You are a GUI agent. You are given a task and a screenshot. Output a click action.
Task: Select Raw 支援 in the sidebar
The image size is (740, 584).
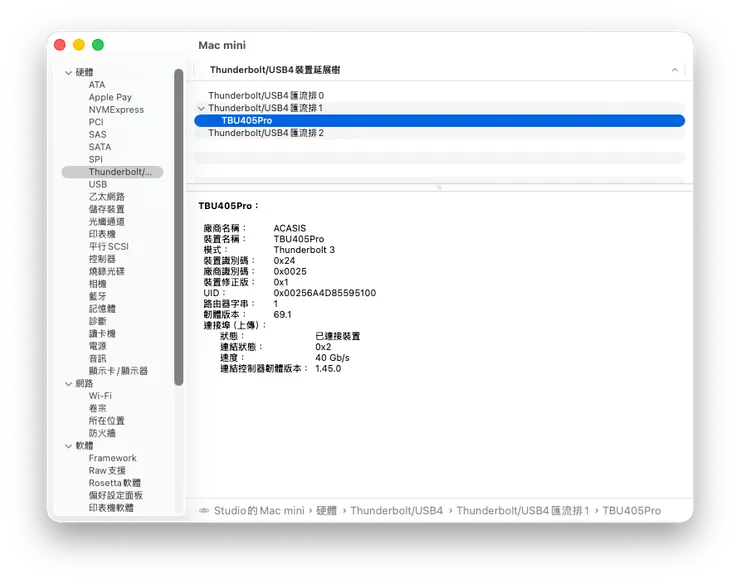coord(107,471)
